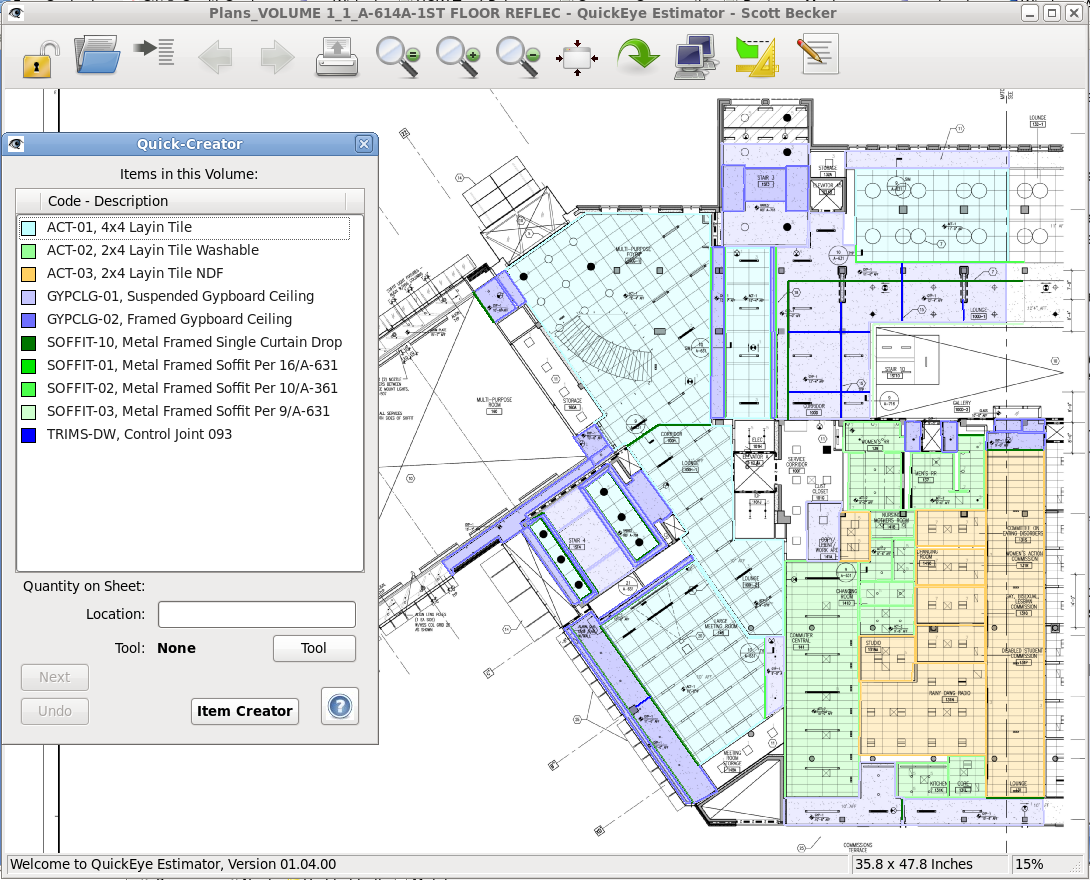The height and width of the screenshot is (880, 1090).
Task: Click the fit-to-window arrows icon
Action: click(577, 58)
